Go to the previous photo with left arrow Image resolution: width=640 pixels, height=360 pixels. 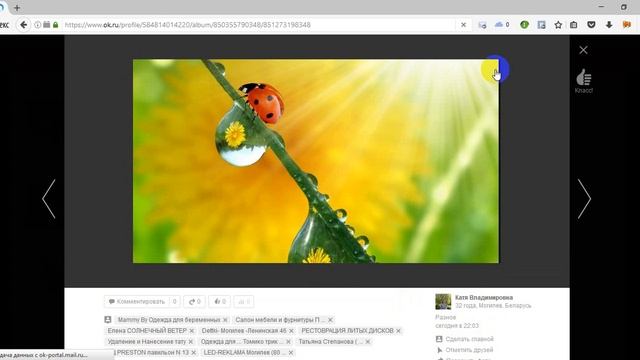(49, 199)
